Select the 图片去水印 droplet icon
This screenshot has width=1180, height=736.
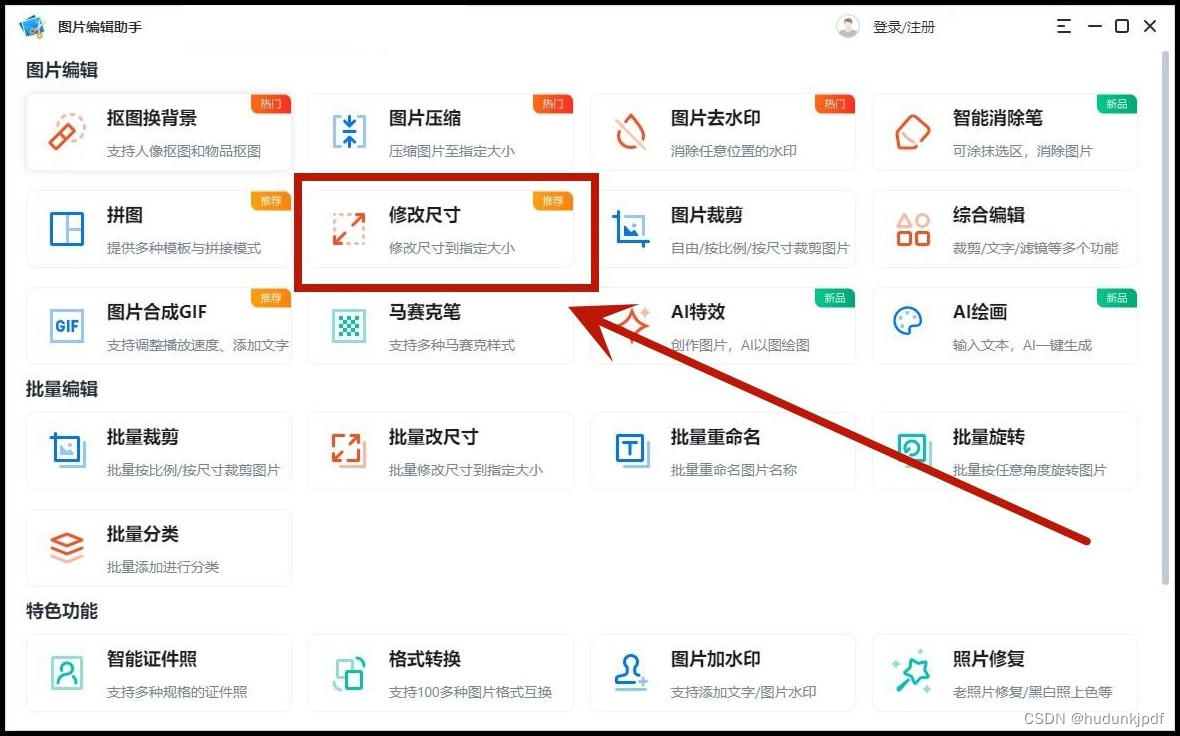point(631,132)
